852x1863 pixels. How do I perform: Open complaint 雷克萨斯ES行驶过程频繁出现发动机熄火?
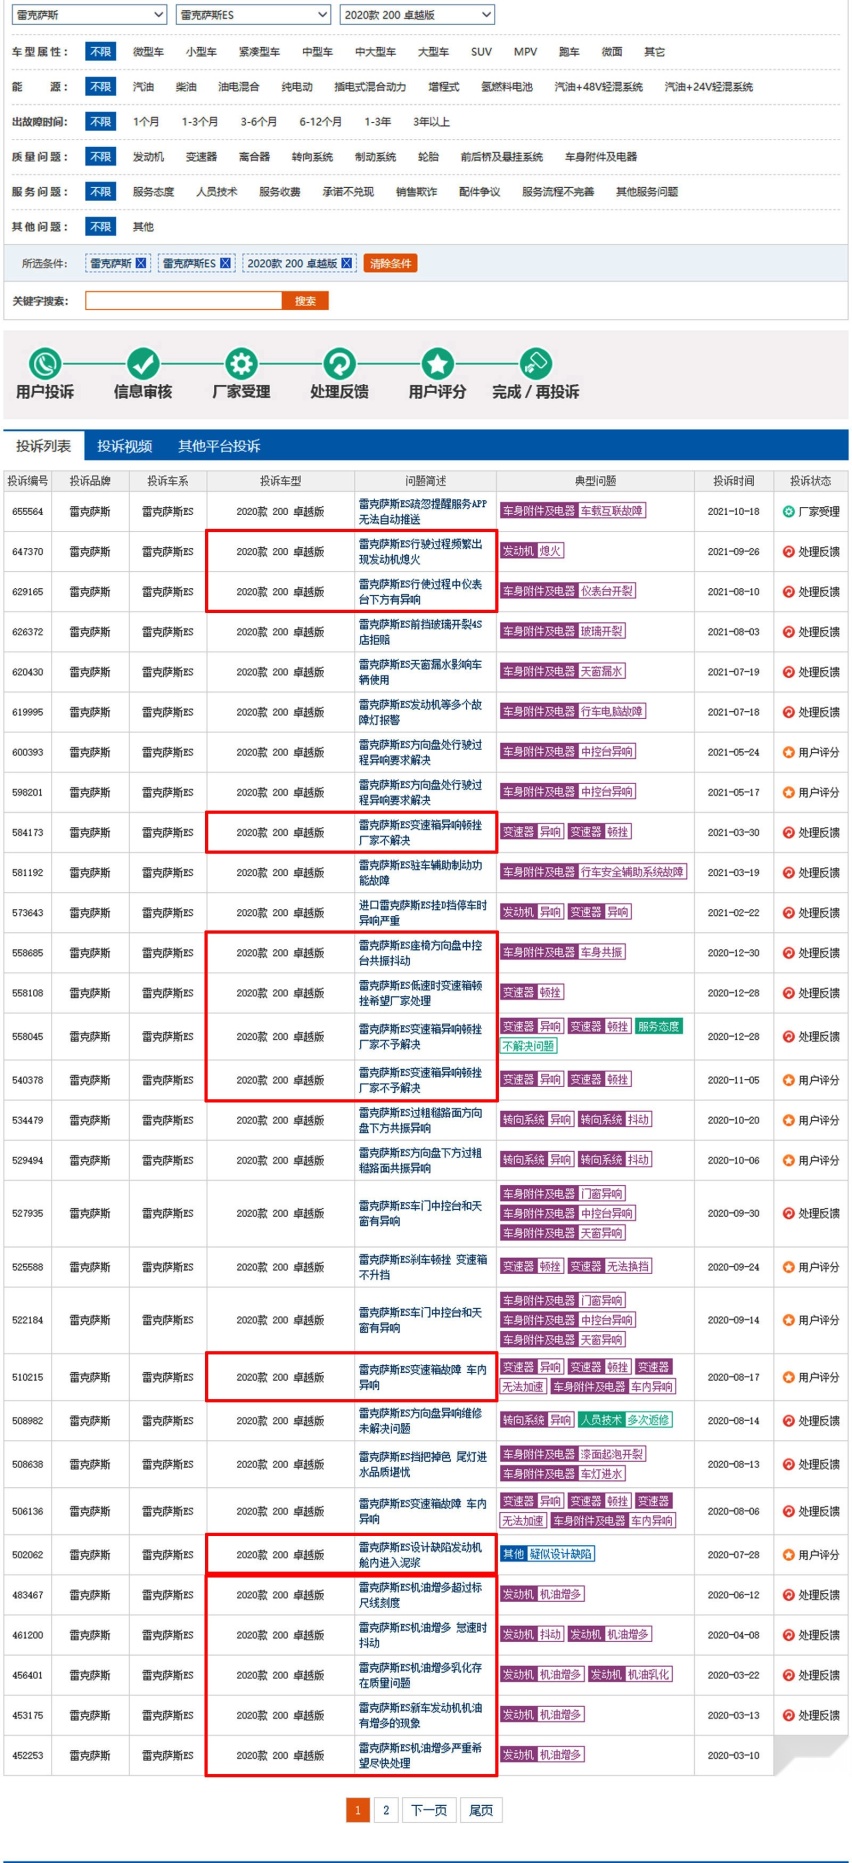point(421,552)
